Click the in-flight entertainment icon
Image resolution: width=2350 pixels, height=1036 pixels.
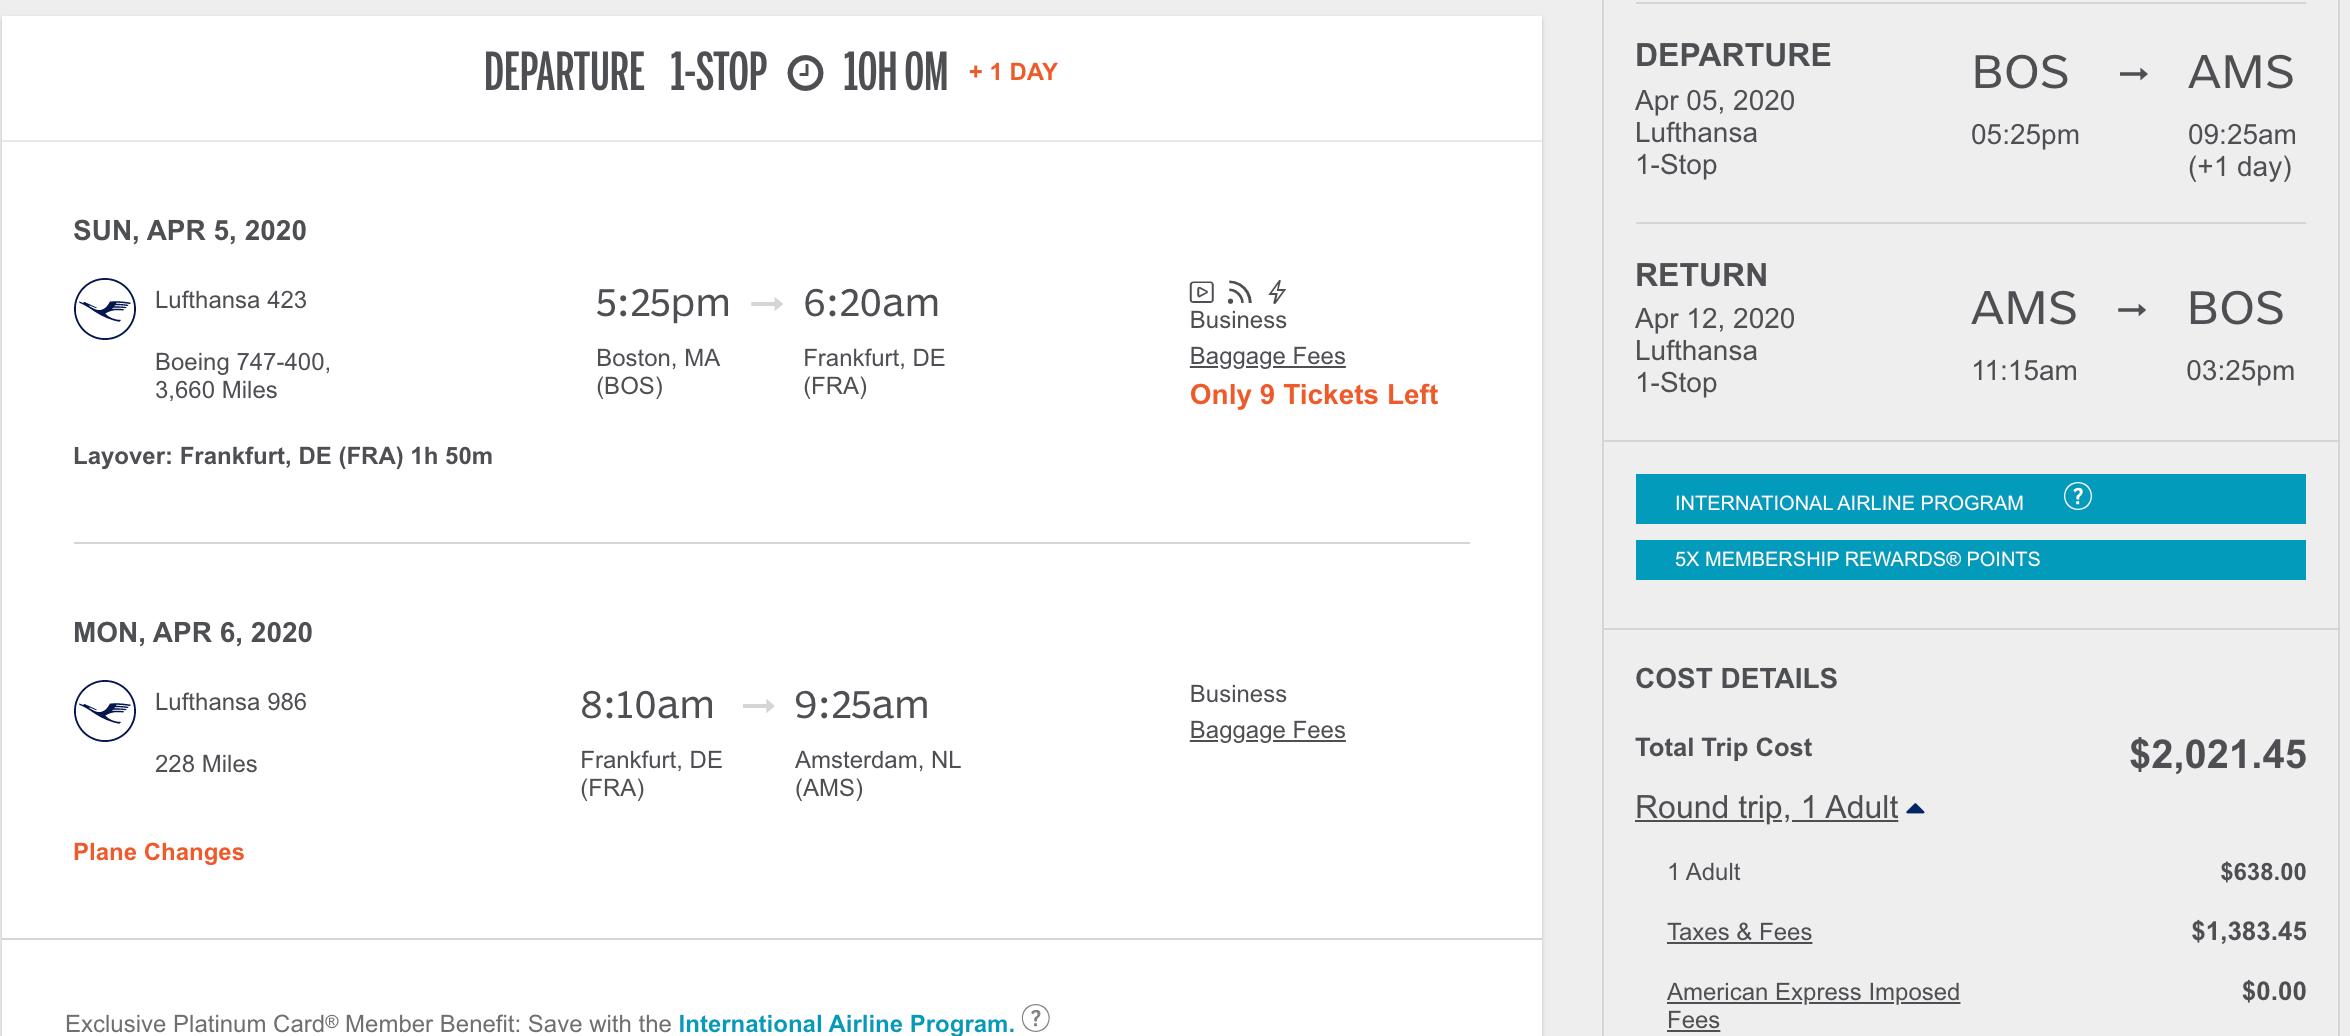pos(1201,292)
